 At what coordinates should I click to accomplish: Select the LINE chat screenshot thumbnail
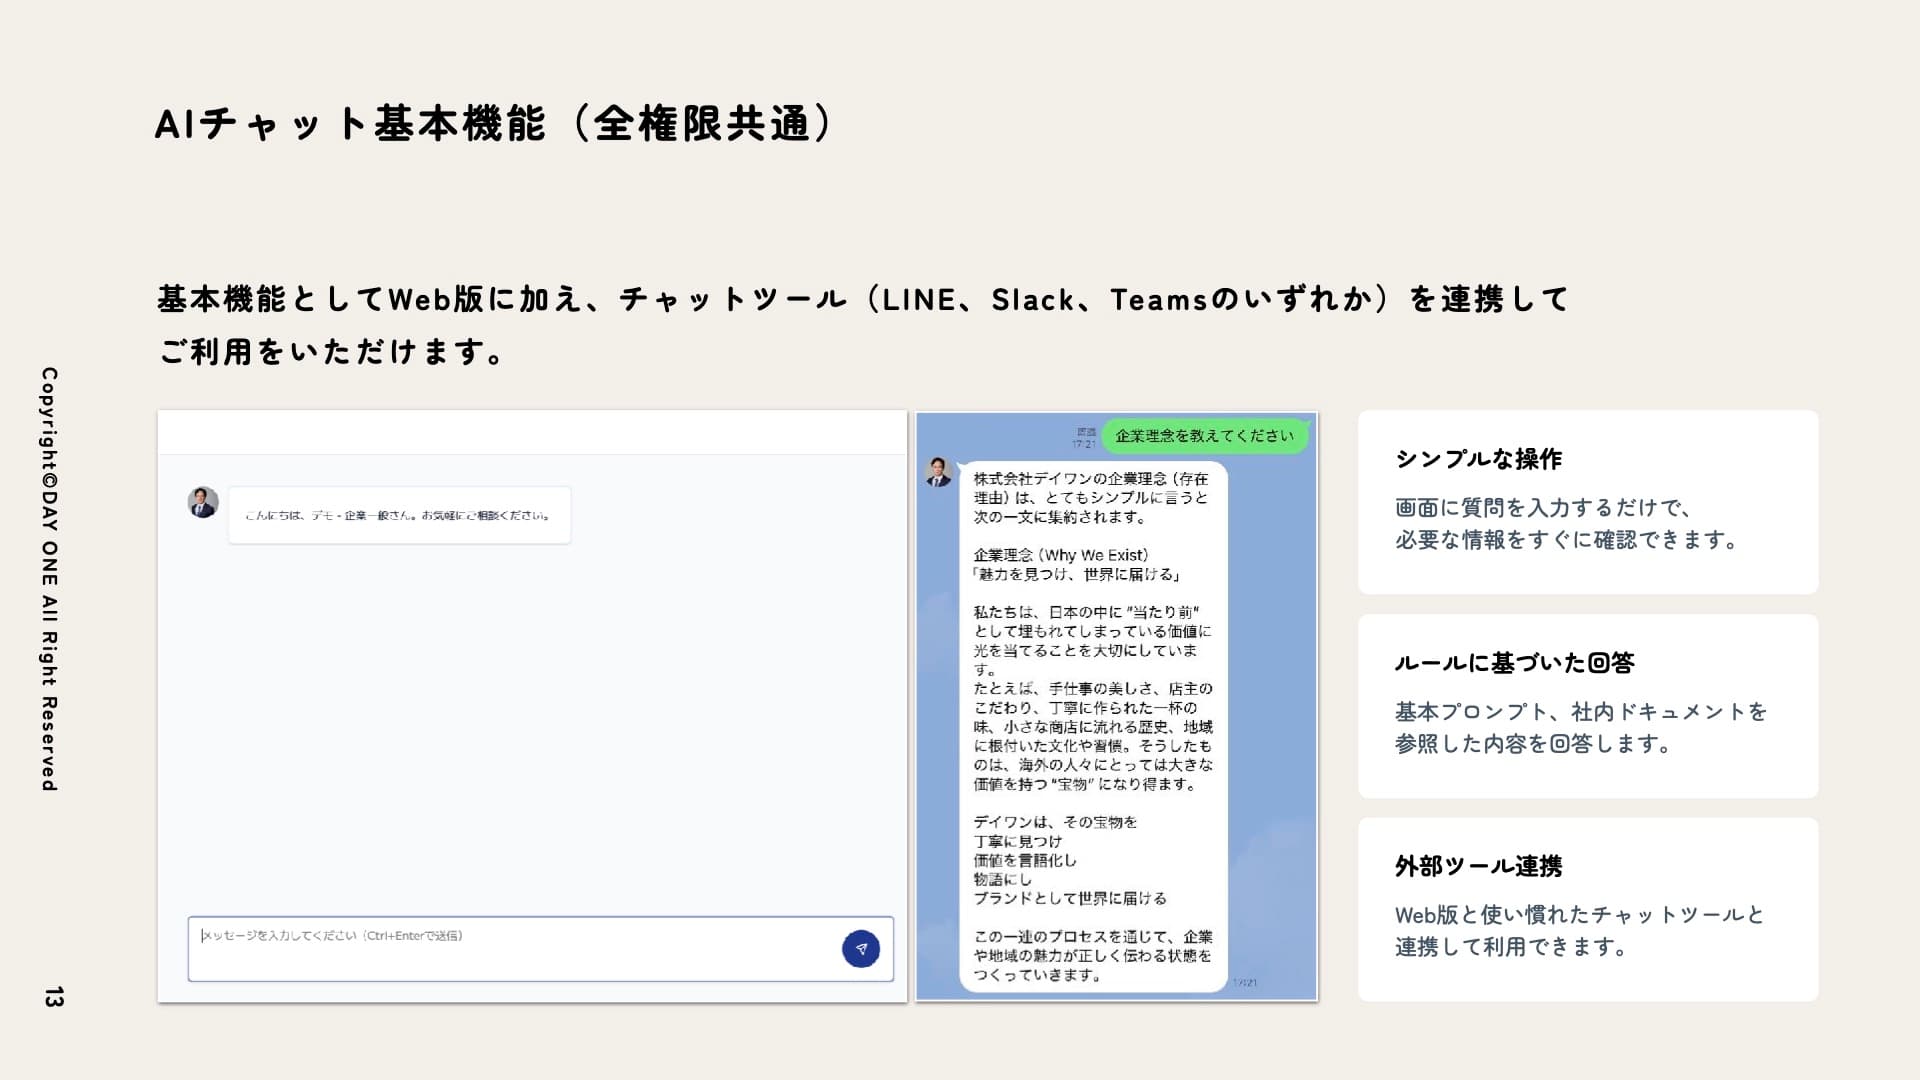click(x=1116, y=705)
